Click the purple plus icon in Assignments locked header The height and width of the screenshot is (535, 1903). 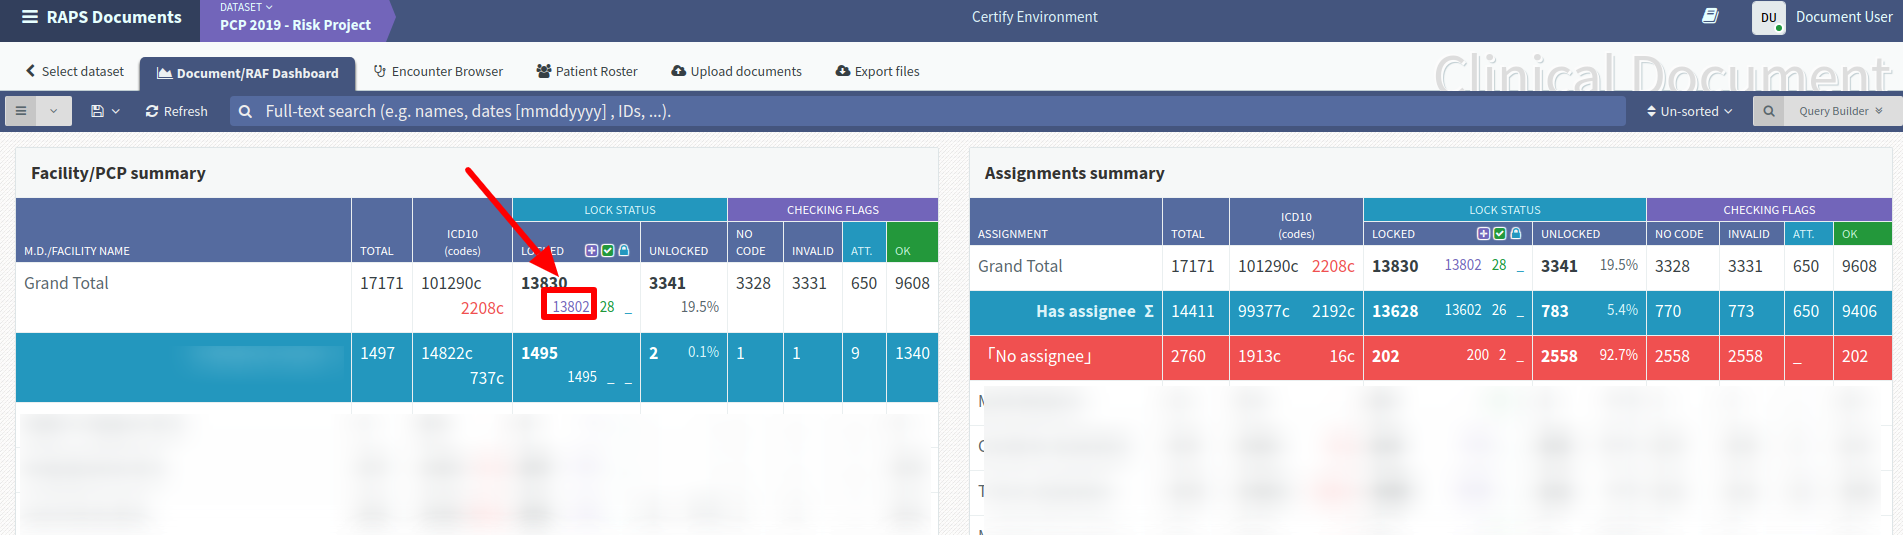coord(1483,233)
